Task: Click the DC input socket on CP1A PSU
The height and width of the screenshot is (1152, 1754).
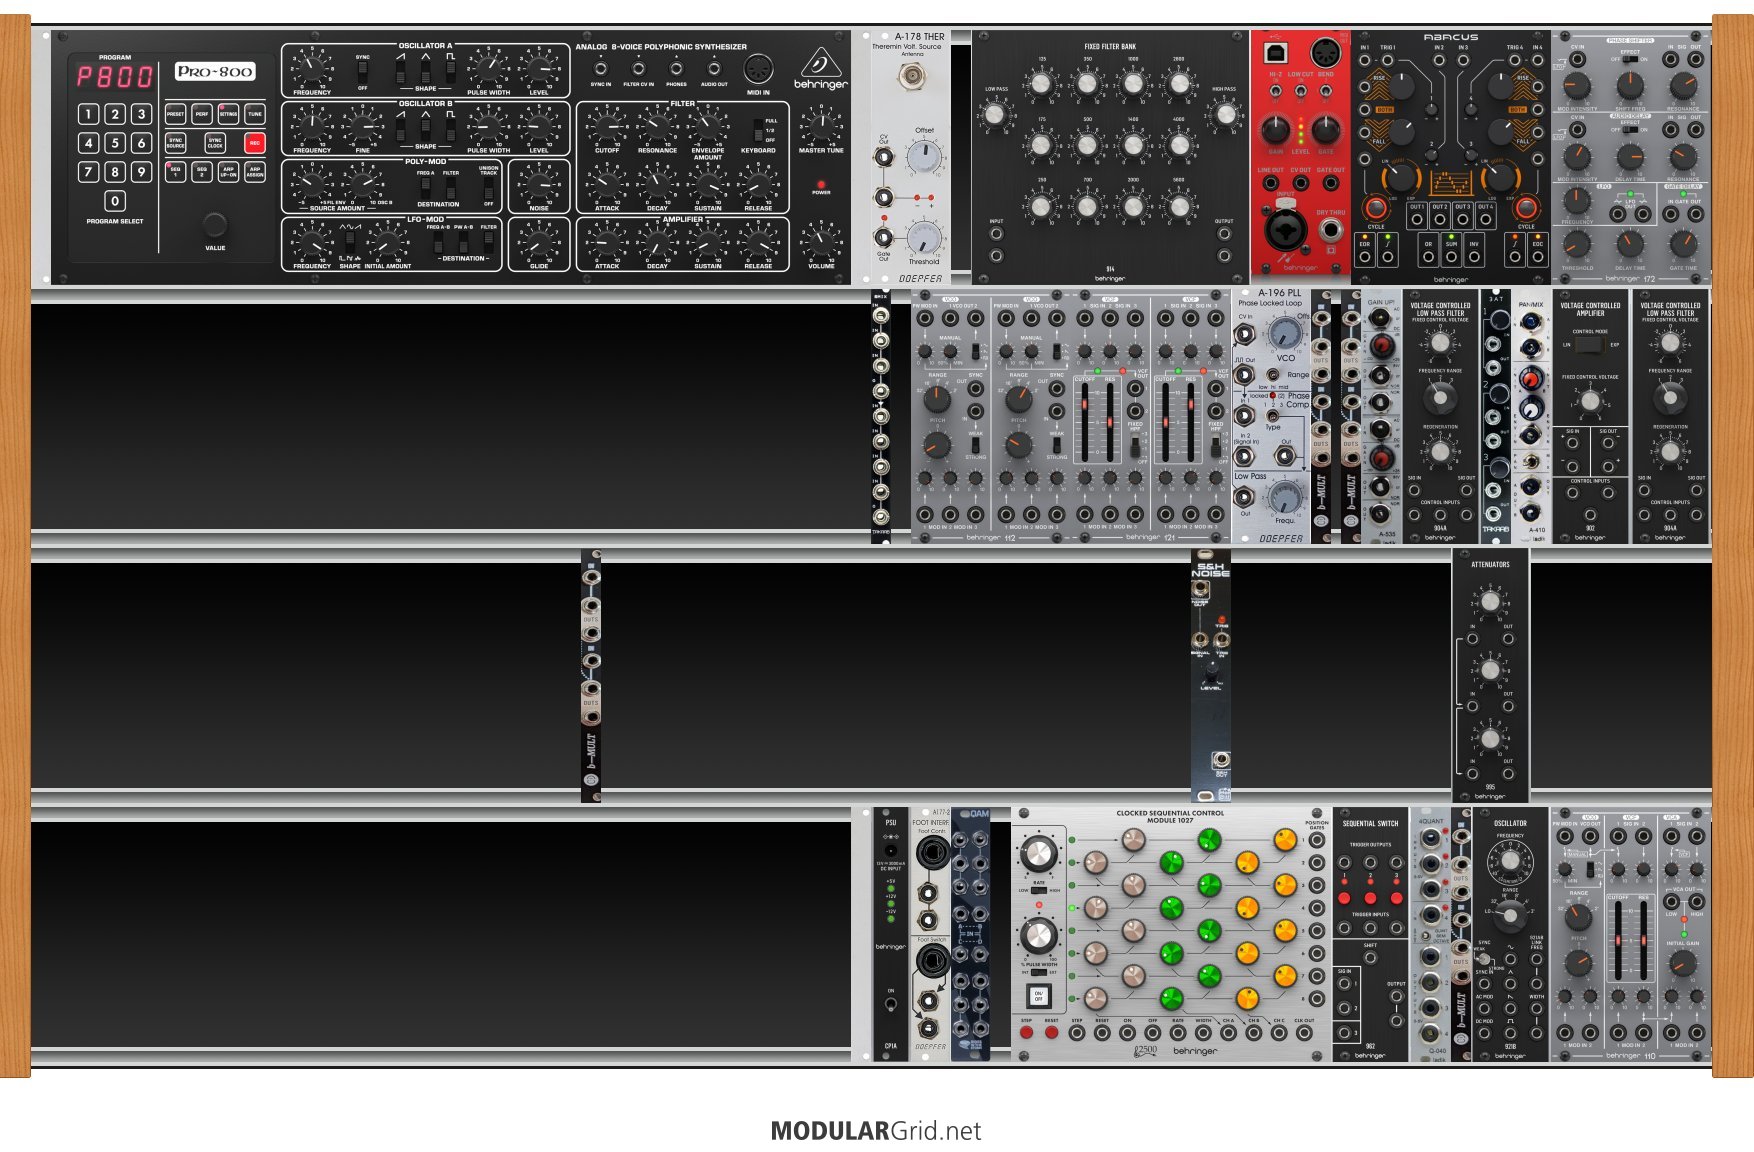Action: (x=890, y=851)
